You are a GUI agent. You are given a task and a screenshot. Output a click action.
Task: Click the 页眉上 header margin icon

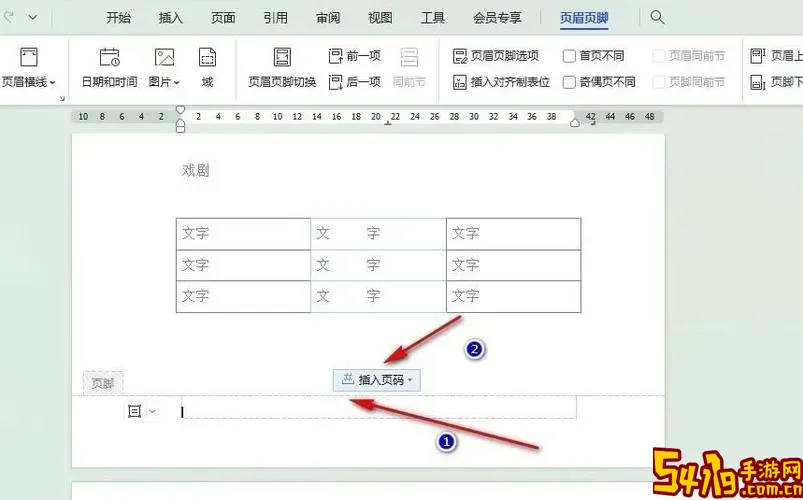[x=757, y=55]
